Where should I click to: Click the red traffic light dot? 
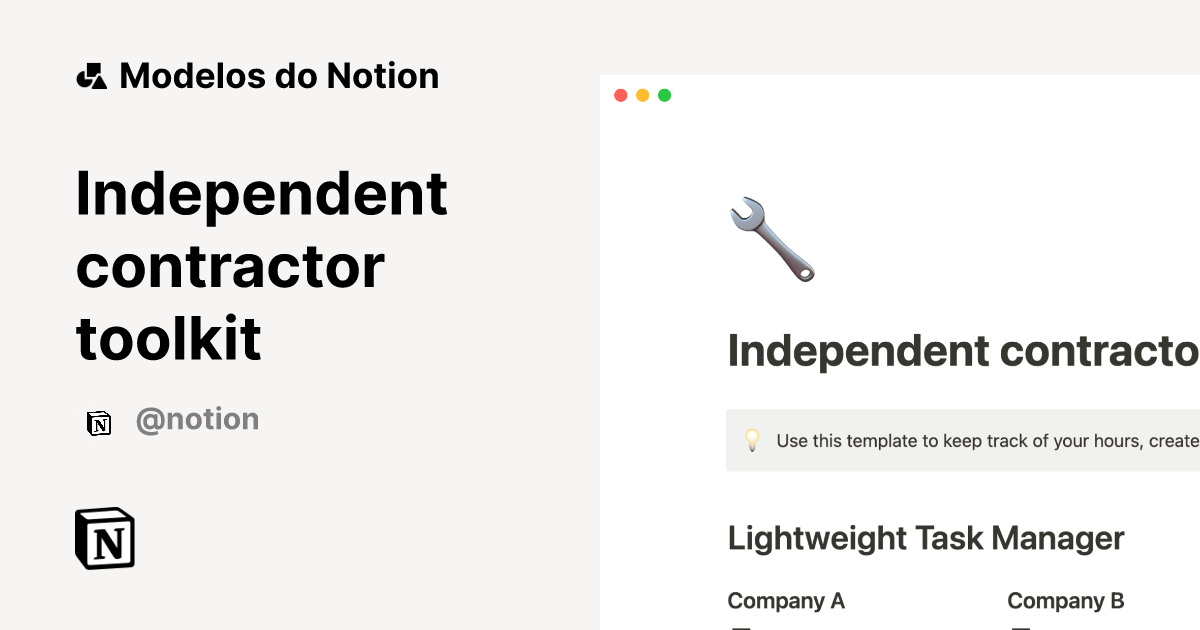pyautogui.click(x=621, y=95)
